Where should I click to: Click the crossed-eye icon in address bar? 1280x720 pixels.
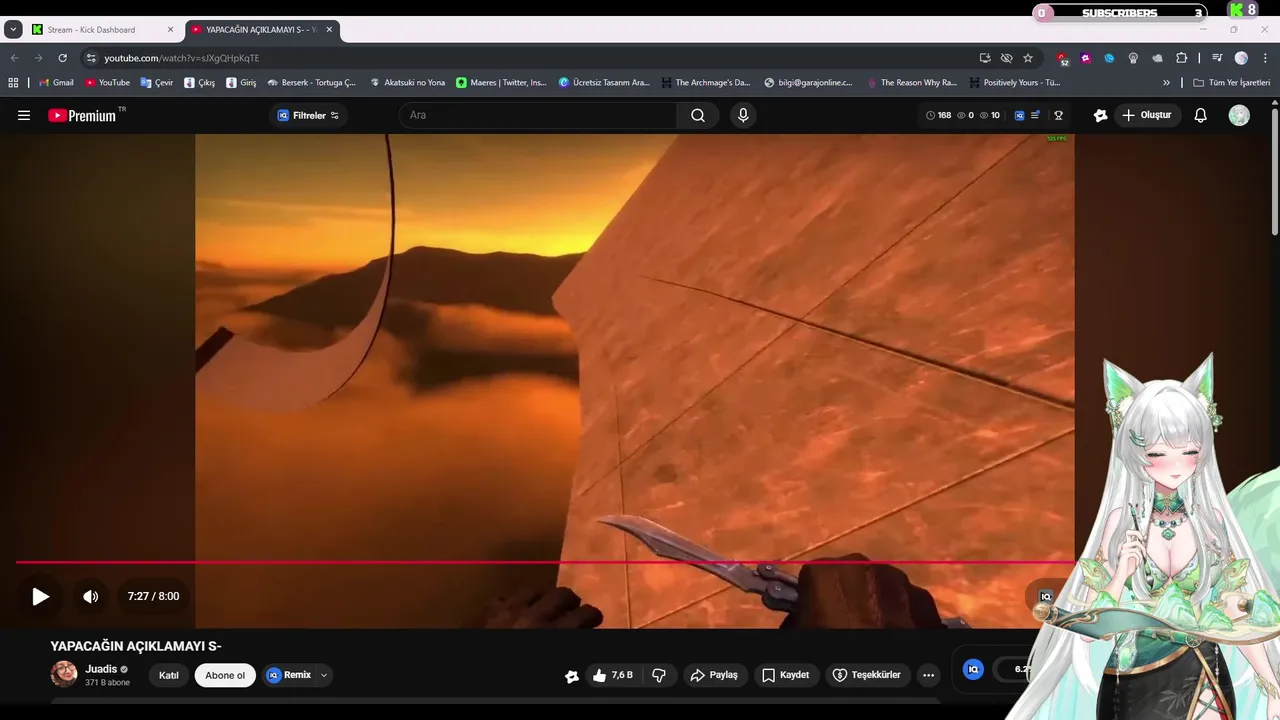click(x=1007, y=58)
